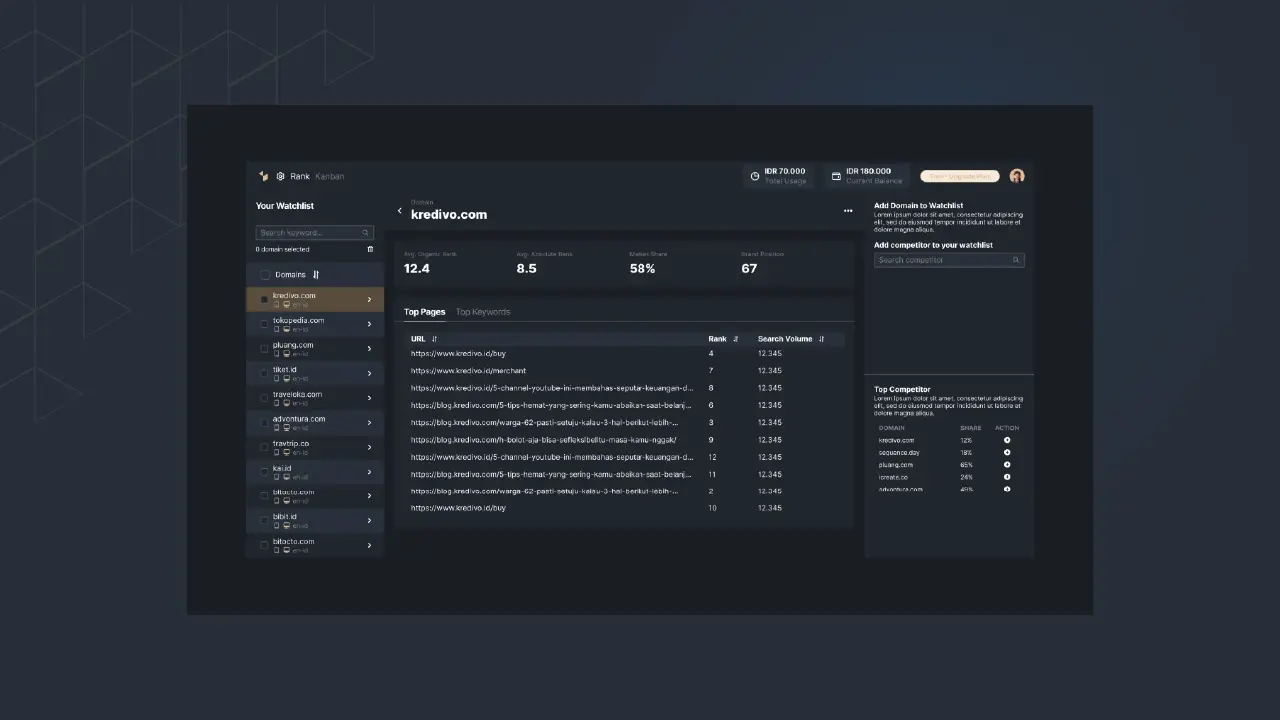Image resolution: width=1280 pixels, height=720 pixels.
Task: Open the three-dot more options menu
Action: 848,211
